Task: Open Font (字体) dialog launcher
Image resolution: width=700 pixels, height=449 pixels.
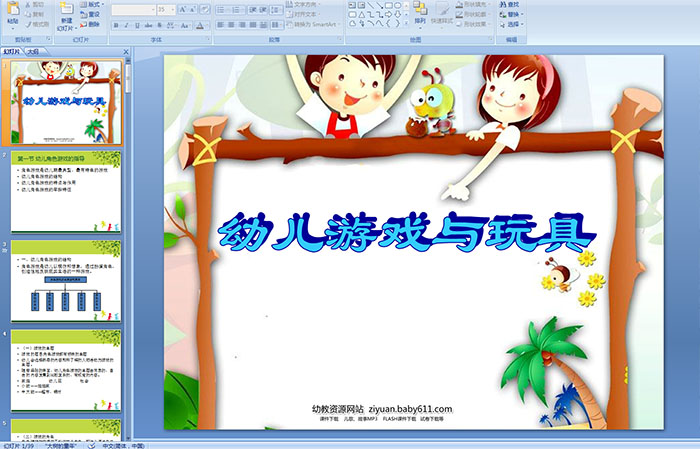Action: tap(208, 39)
